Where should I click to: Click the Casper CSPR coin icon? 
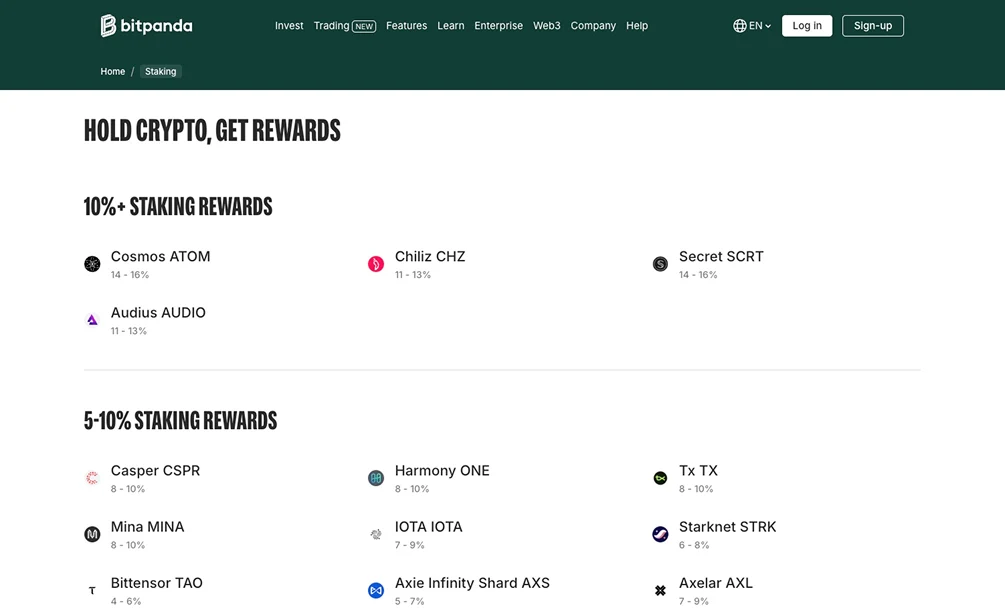92,478
